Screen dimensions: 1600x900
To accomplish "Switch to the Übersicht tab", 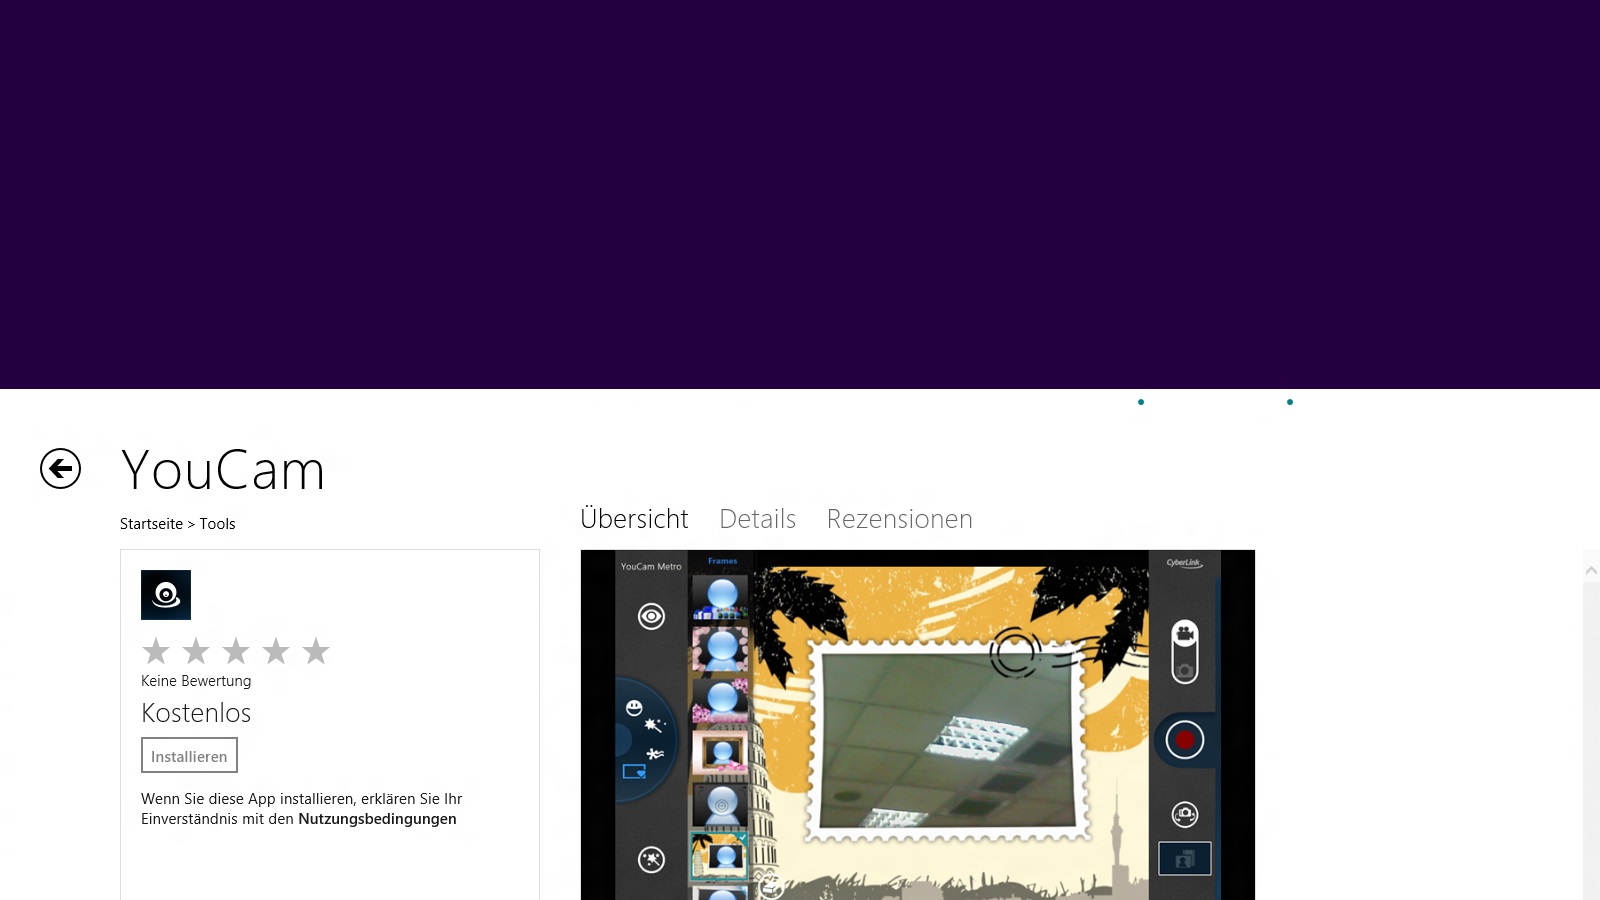I will 634,519.
